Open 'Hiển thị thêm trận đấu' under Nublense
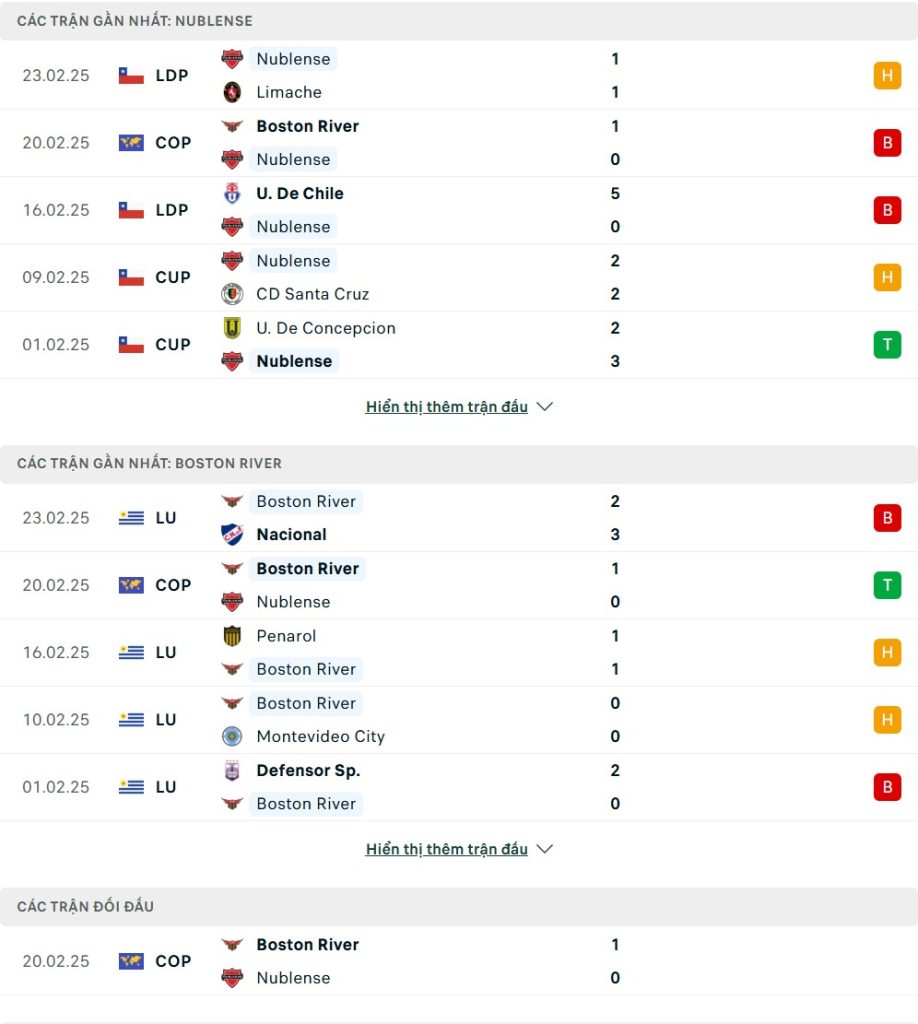918x1024 pixels. [447, 407]
